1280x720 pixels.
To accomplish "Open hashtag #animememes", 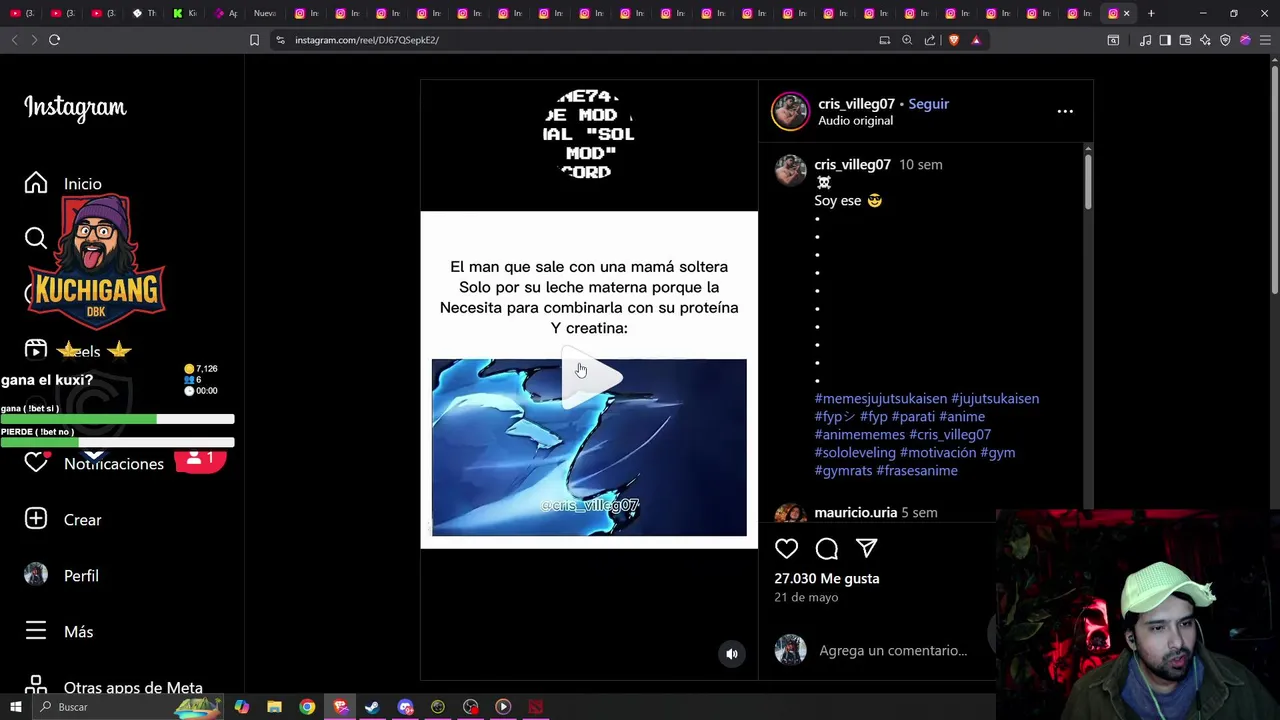I will coord(860,434).
